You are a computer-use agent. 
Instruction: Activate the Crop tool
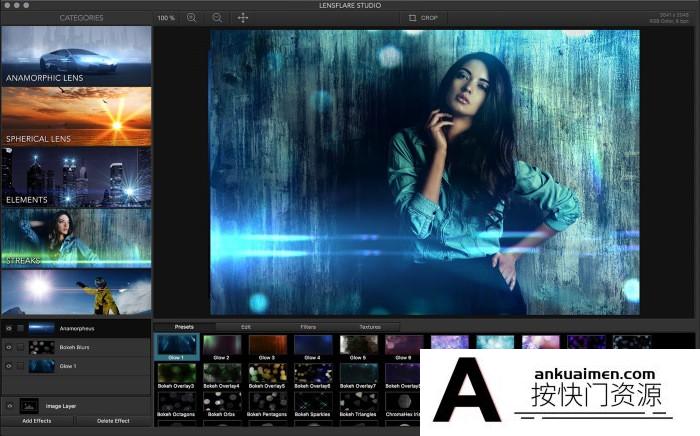tap(423, 18)
